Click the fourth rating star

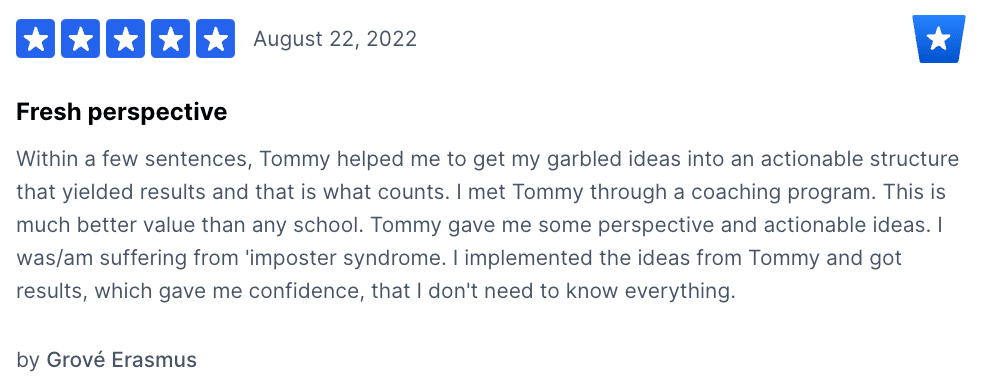(170, 38)
